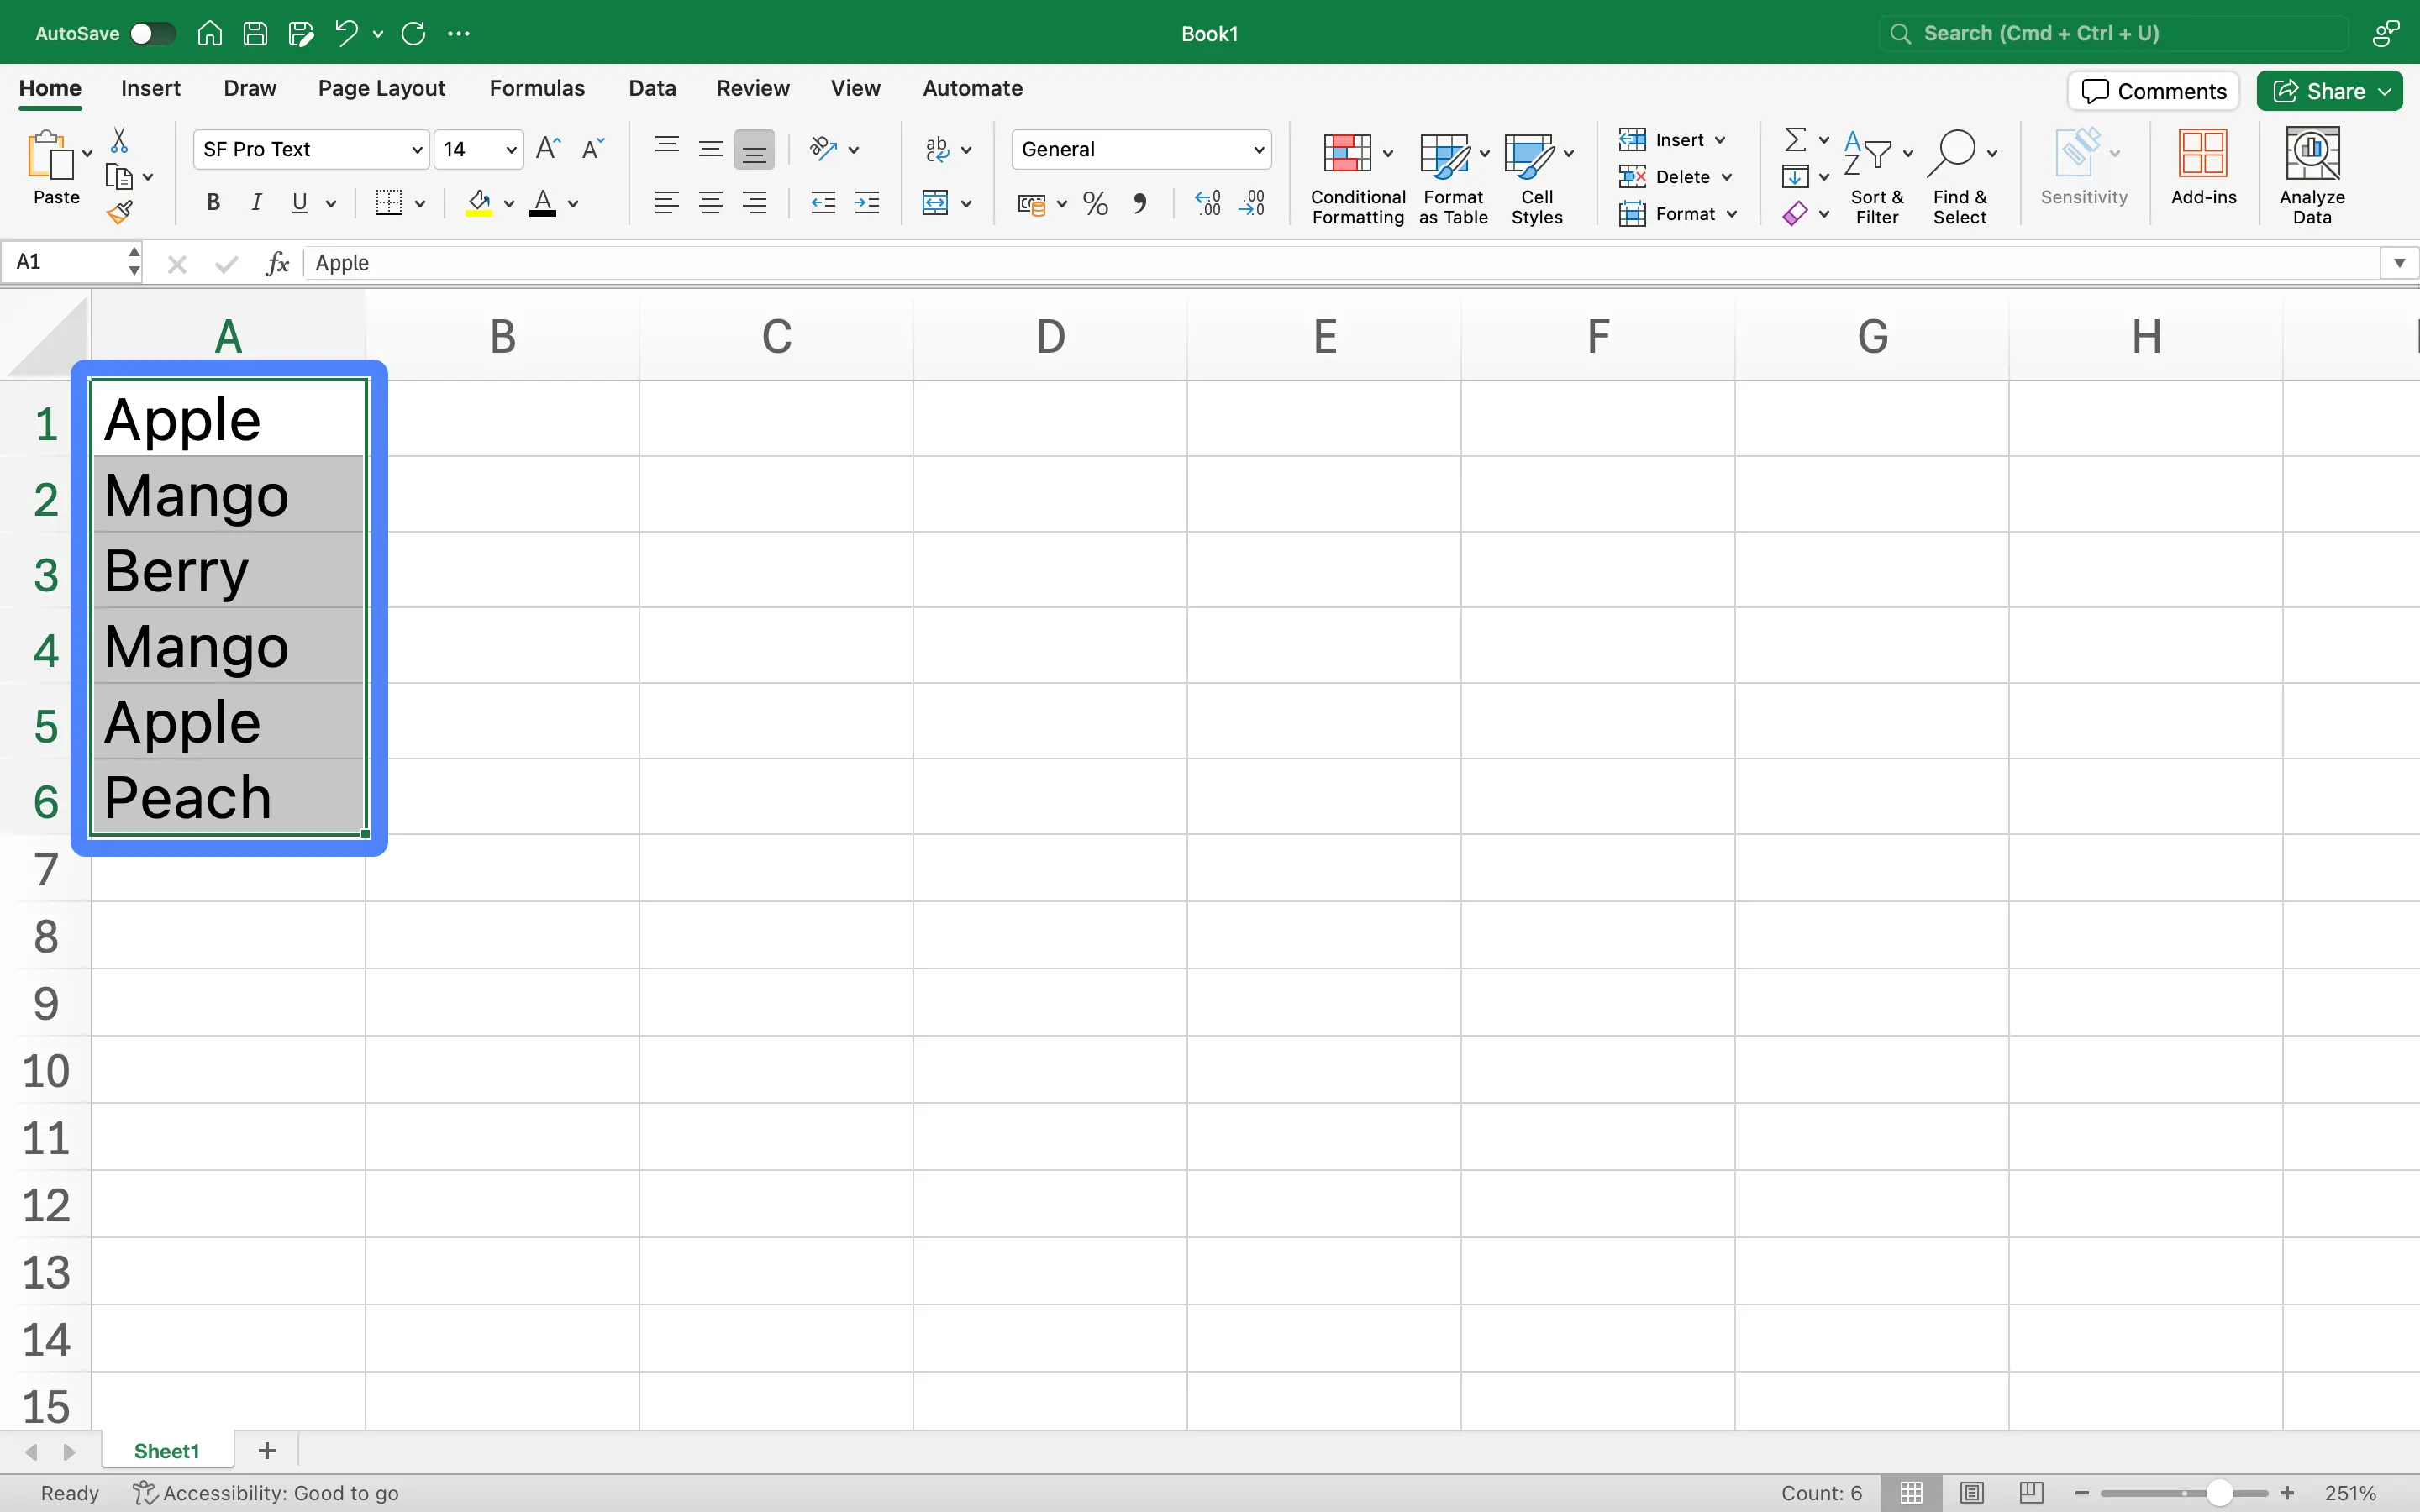The image size is (2420, 1512).
Task: Switch to the Draw tab
Action: 250,88
